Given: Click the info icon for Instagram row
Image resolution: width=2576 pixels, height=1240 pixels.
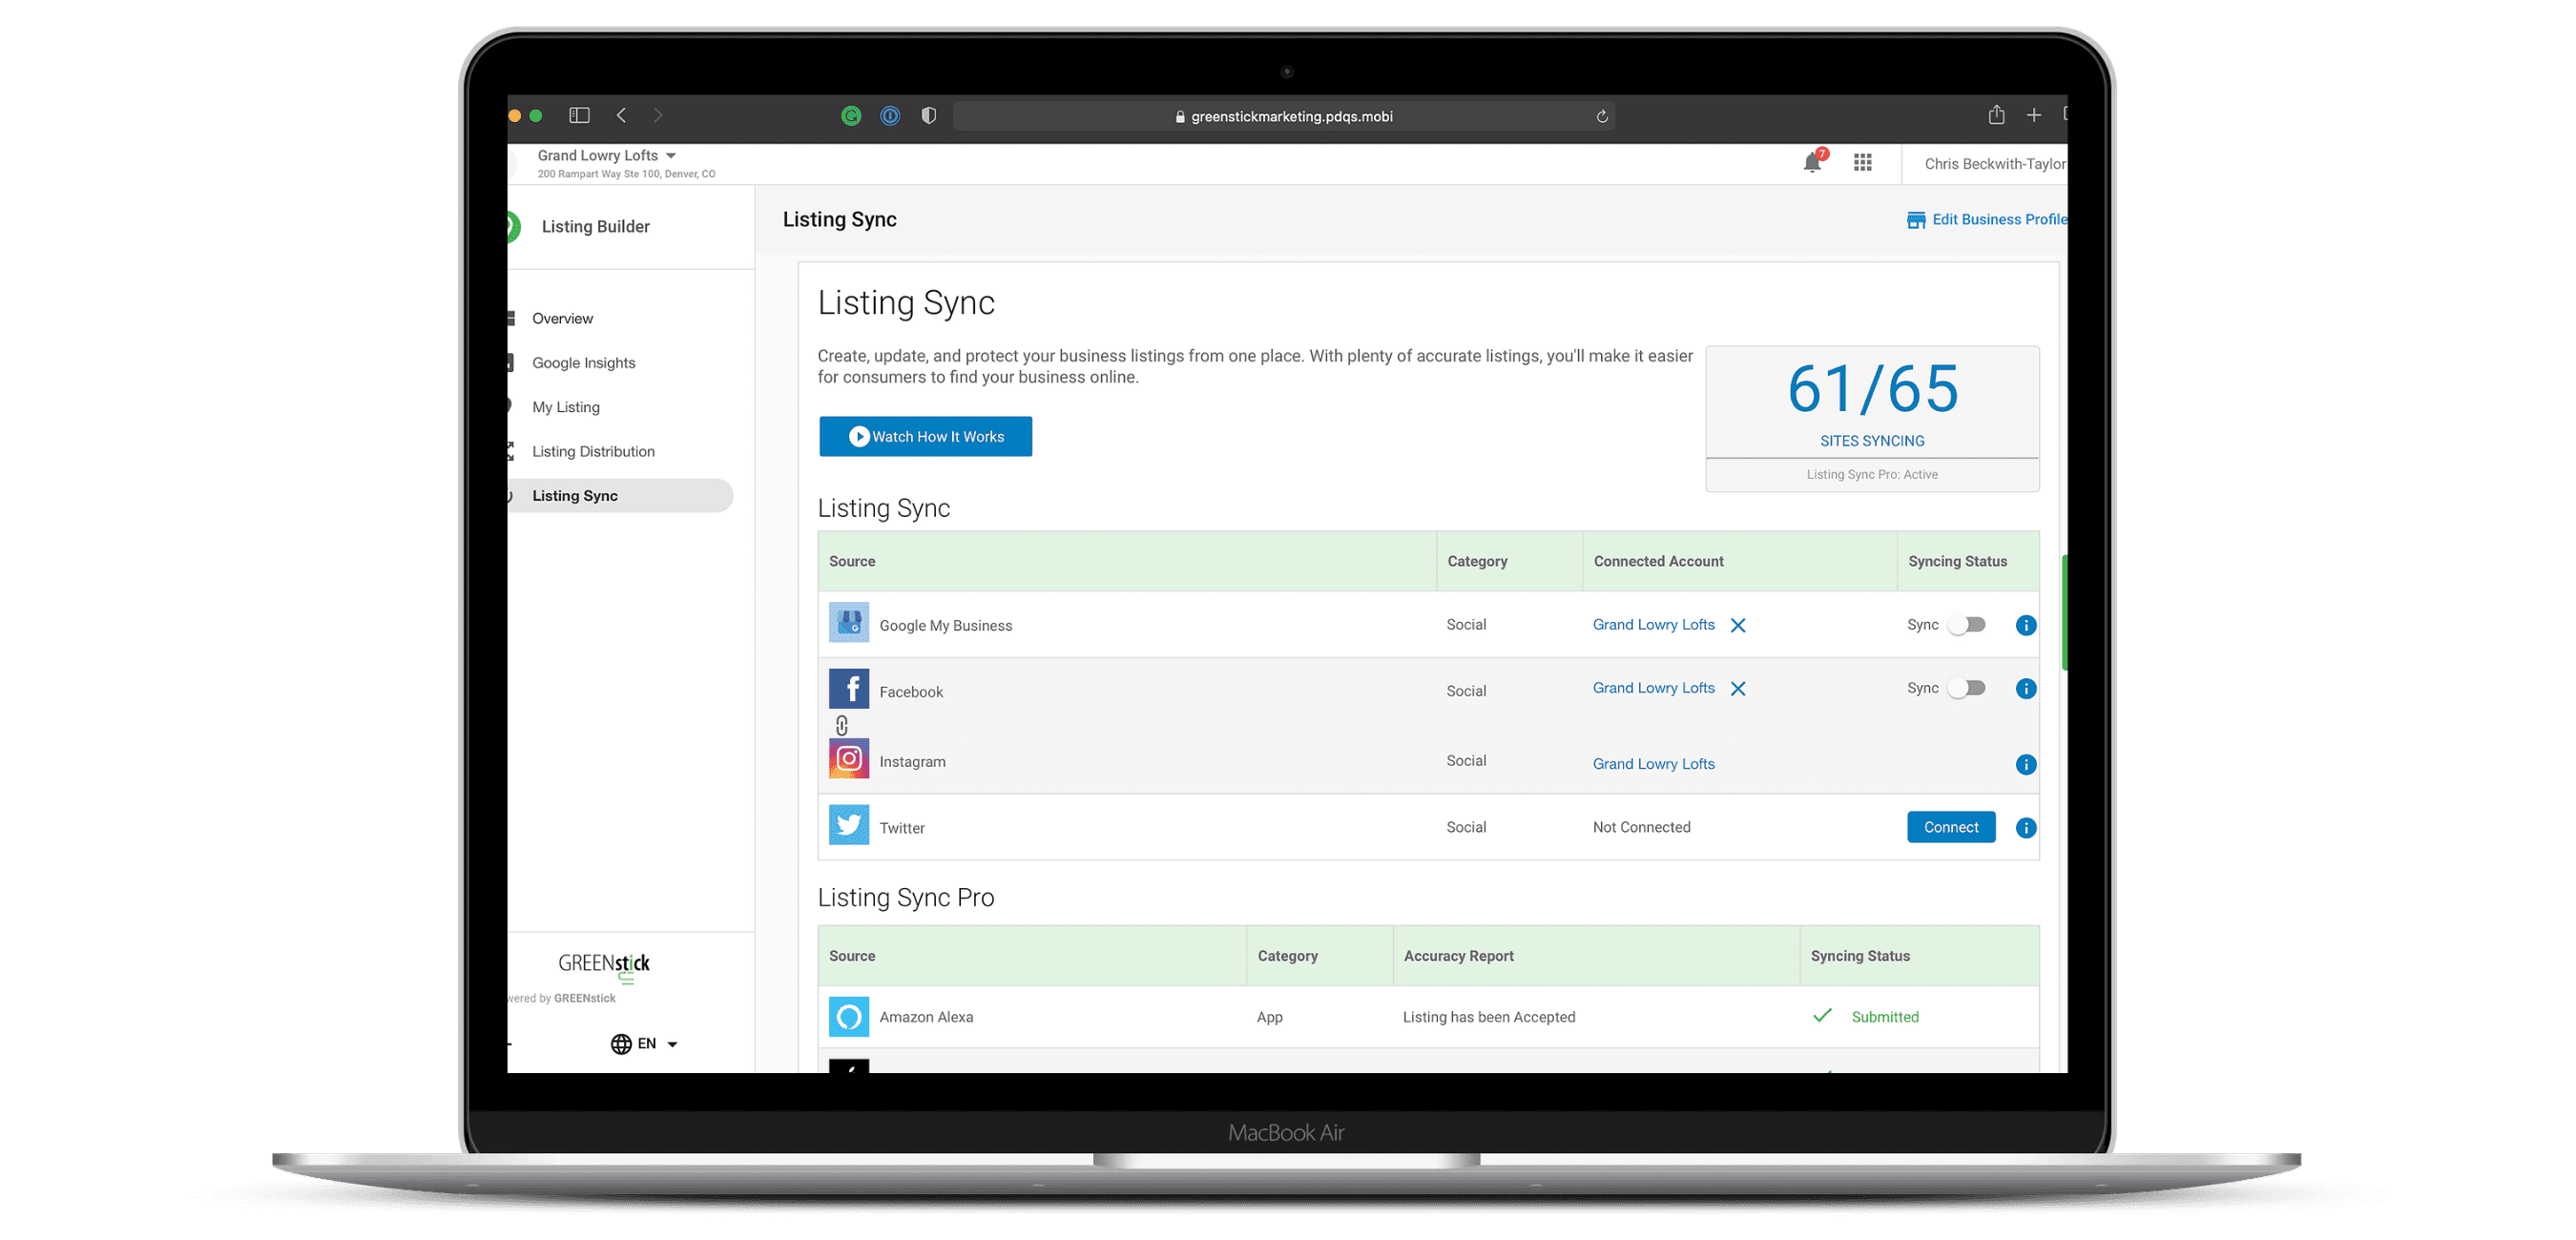Looking at the screenshot, I should tap(2025, 765).
